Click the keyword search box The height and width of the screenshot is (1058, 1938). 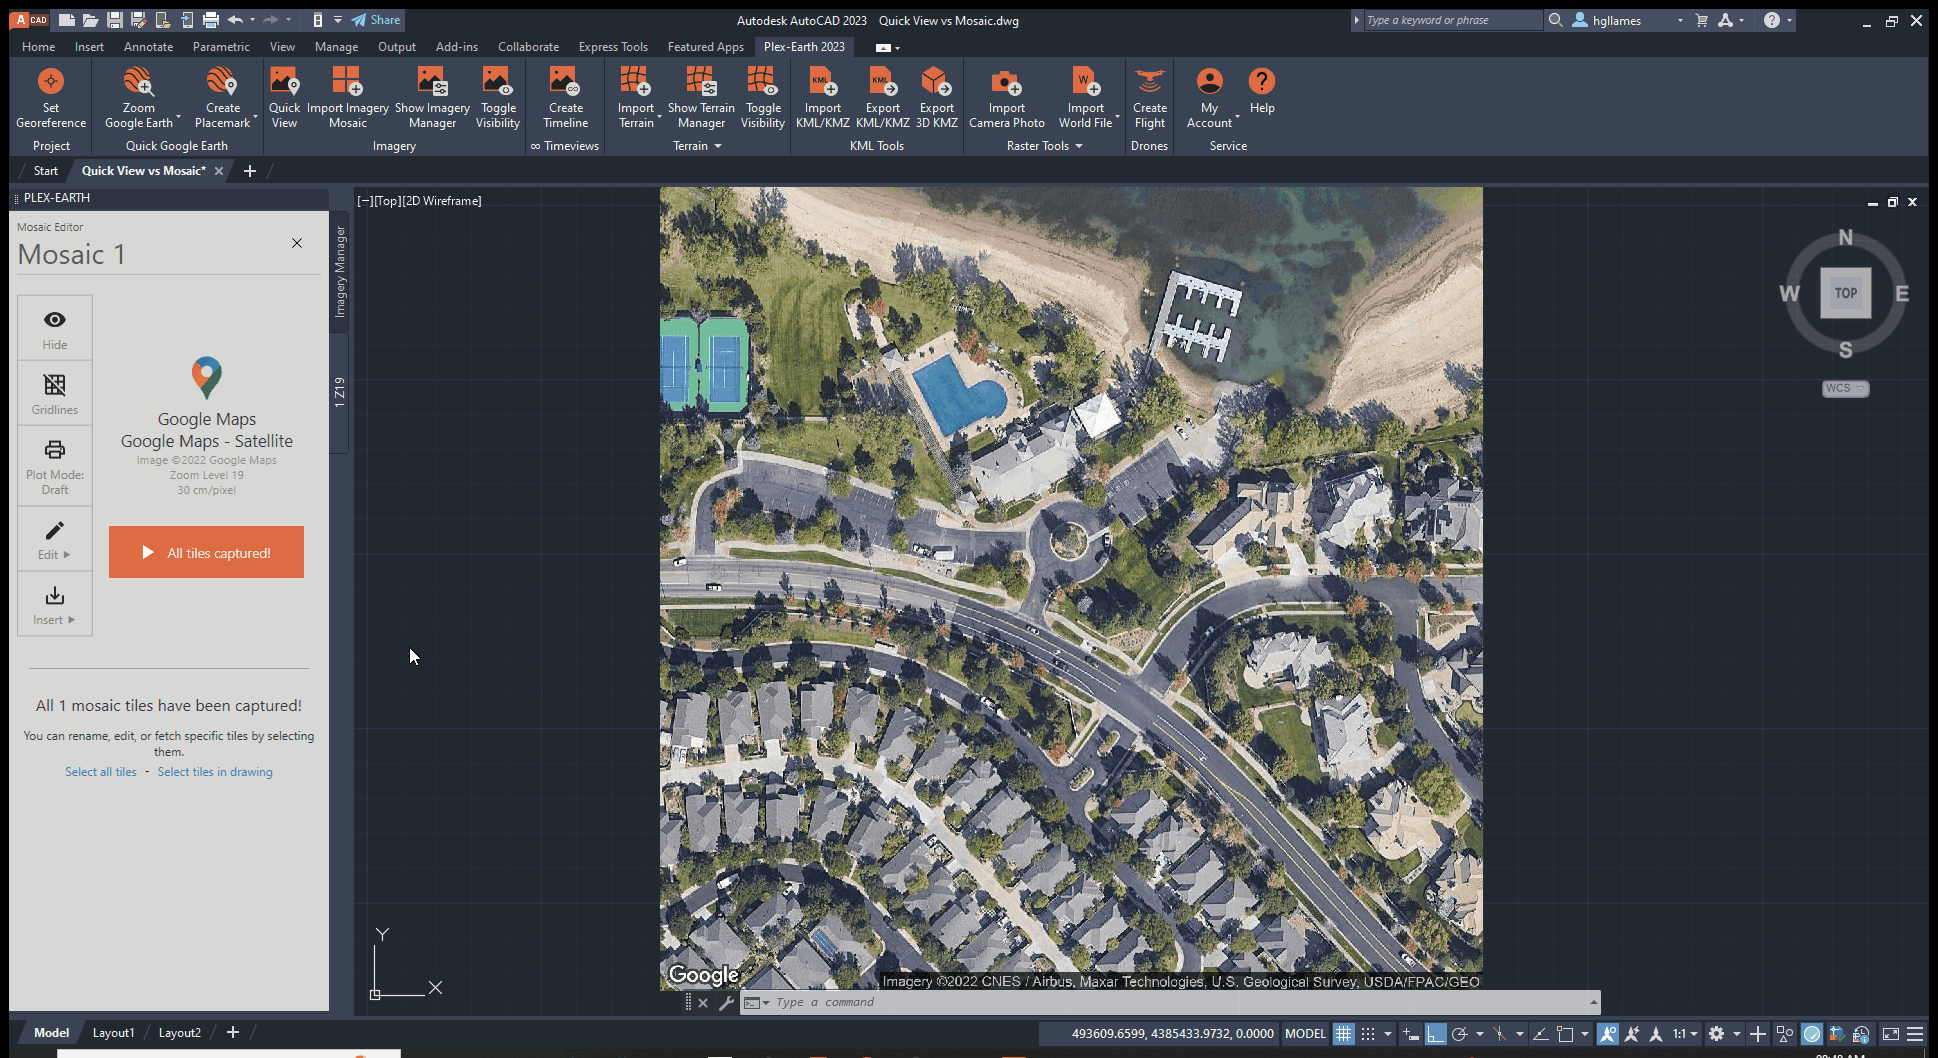(x=1452, y=20)
